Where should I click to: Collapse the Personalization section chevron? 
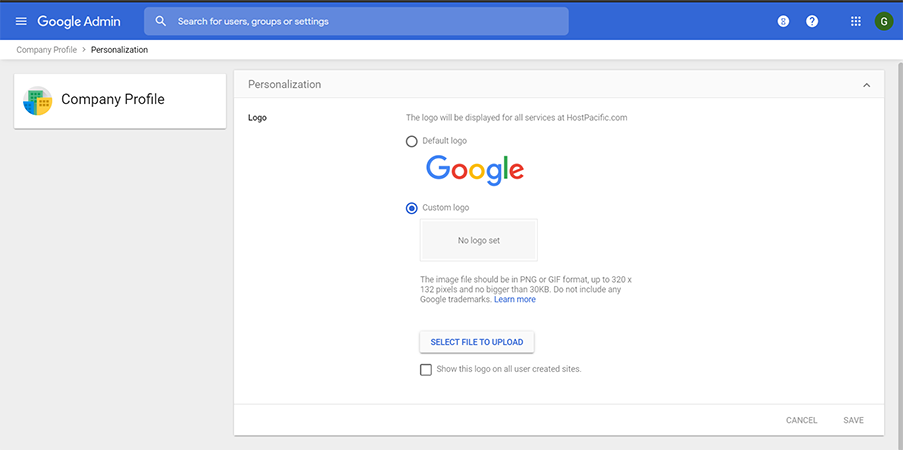pos(866,85)
